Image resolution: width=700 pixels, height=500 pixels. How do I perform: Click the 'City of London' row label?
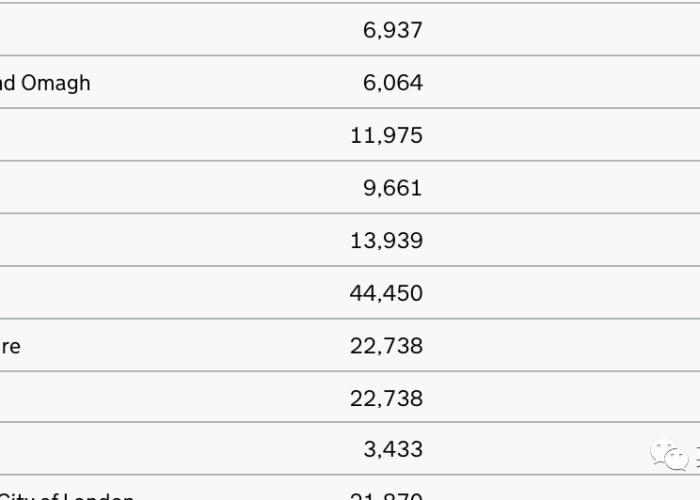[67, 496]
